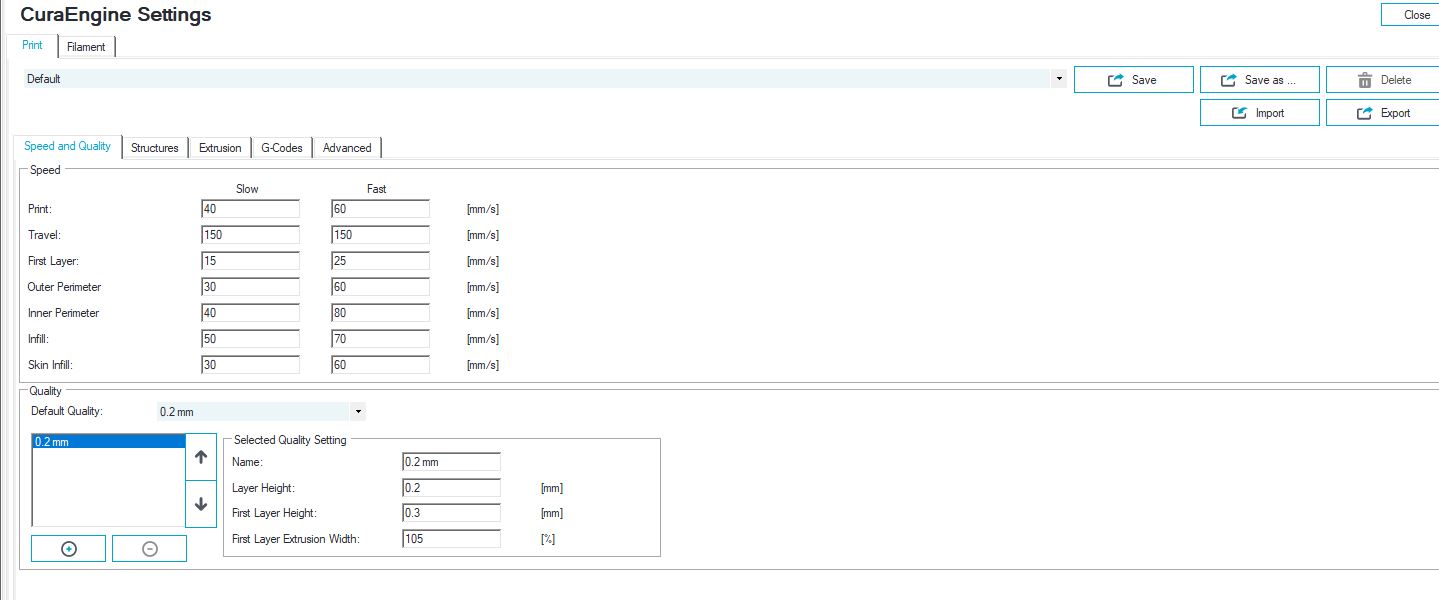Open the profile dropdown showing Default
Image resolution: width=1439 pixels, height=600 pixels.
545,79
